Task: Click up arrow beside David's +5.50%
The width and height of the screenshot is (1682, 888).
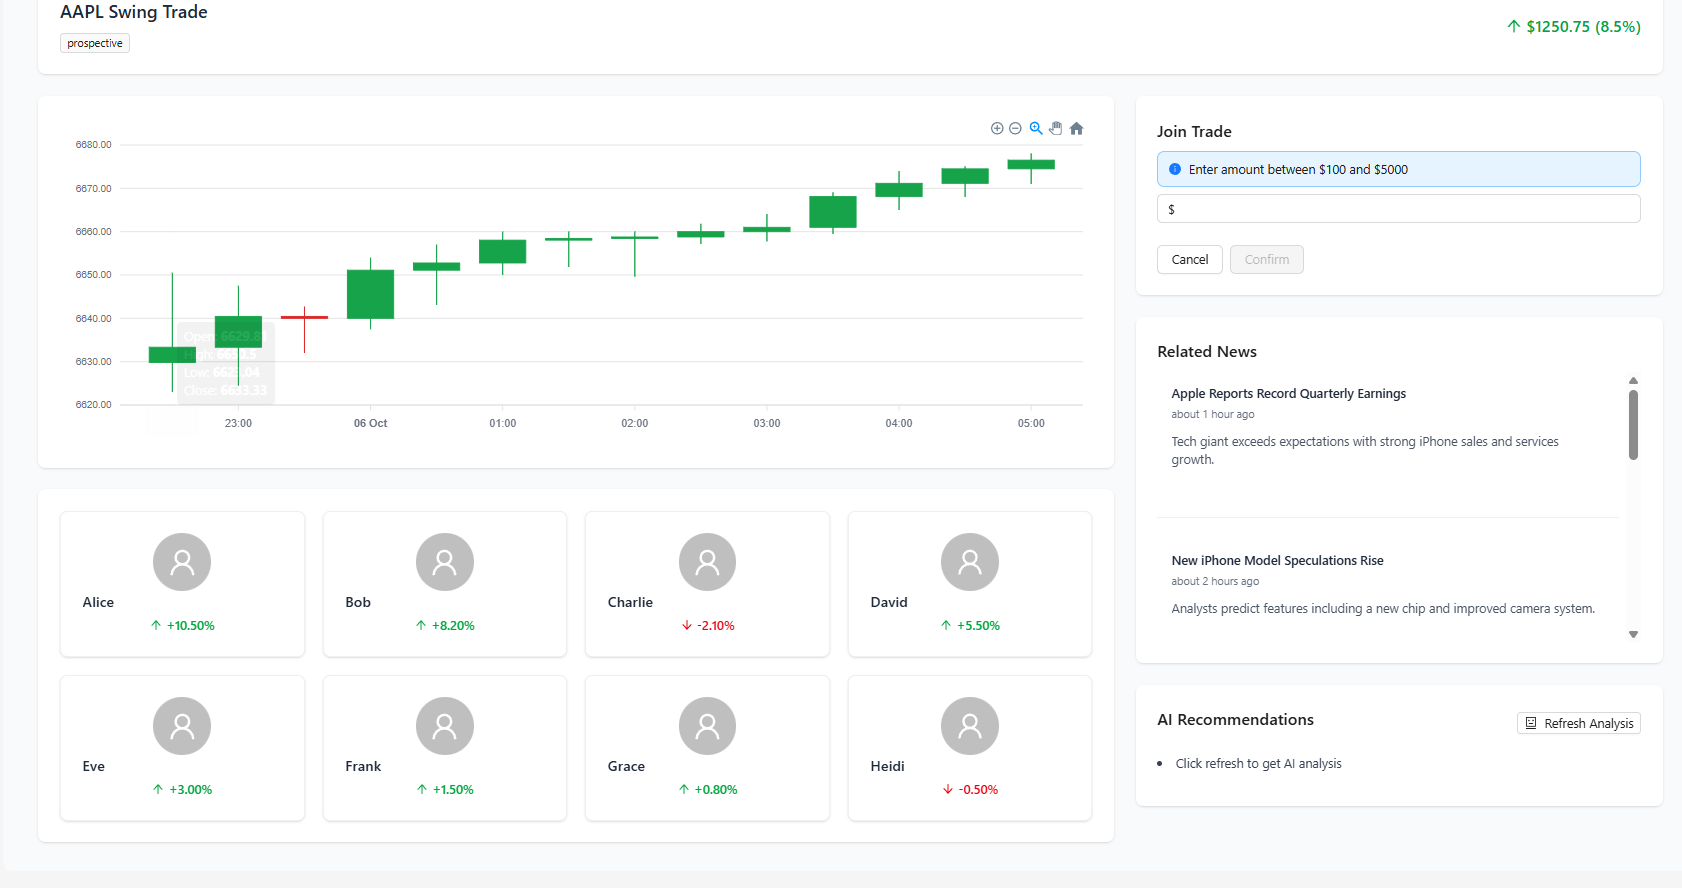Action: (946, 625)
